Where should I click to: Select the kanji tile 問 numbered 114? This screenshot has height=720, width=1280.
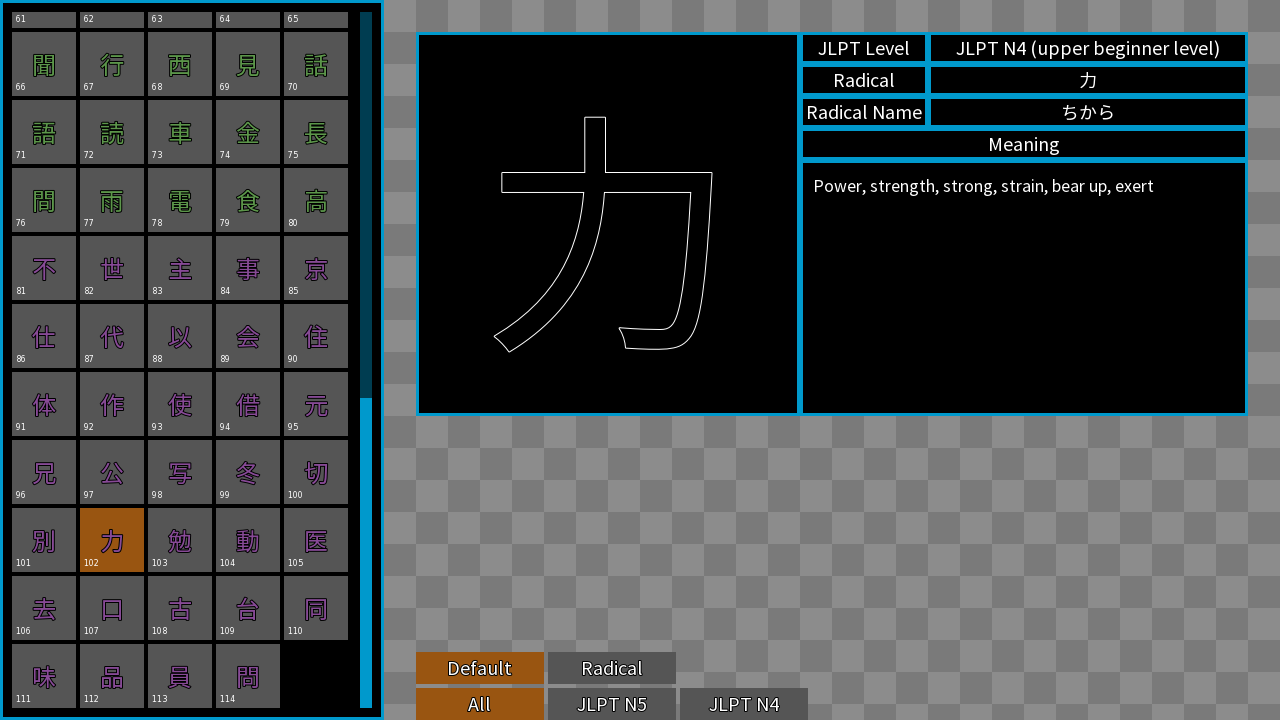(x=248, y=675)
